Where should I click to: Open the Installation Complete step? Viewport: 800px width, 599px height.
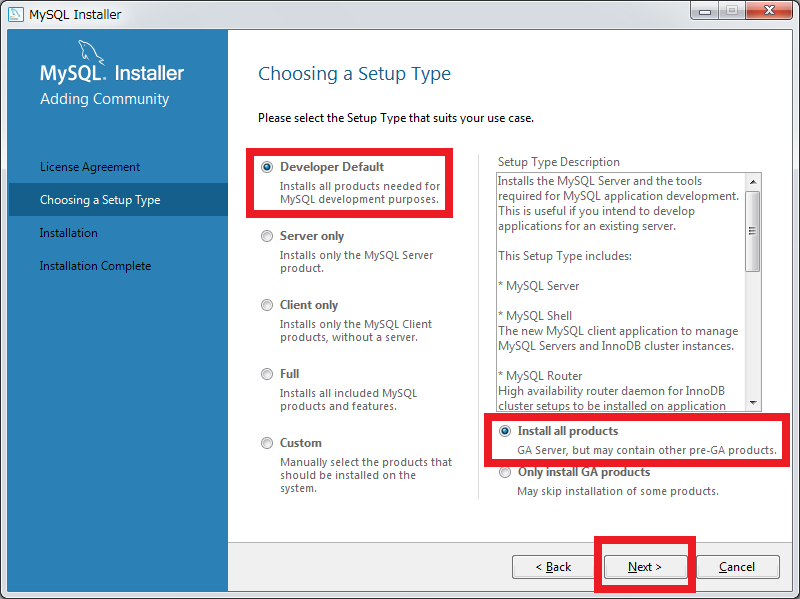pos(95,266)
